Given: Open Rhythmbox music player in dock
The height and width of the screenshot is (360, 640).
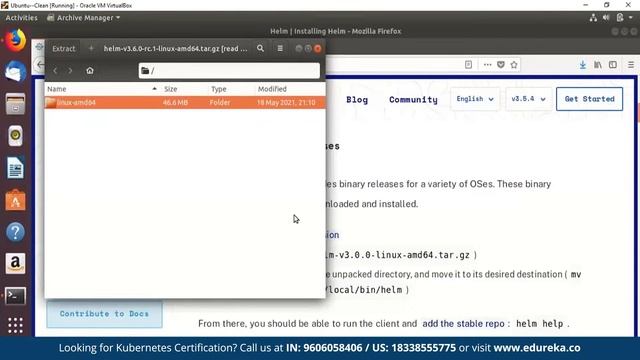Looking at the screenshot, I should [16, 136].
